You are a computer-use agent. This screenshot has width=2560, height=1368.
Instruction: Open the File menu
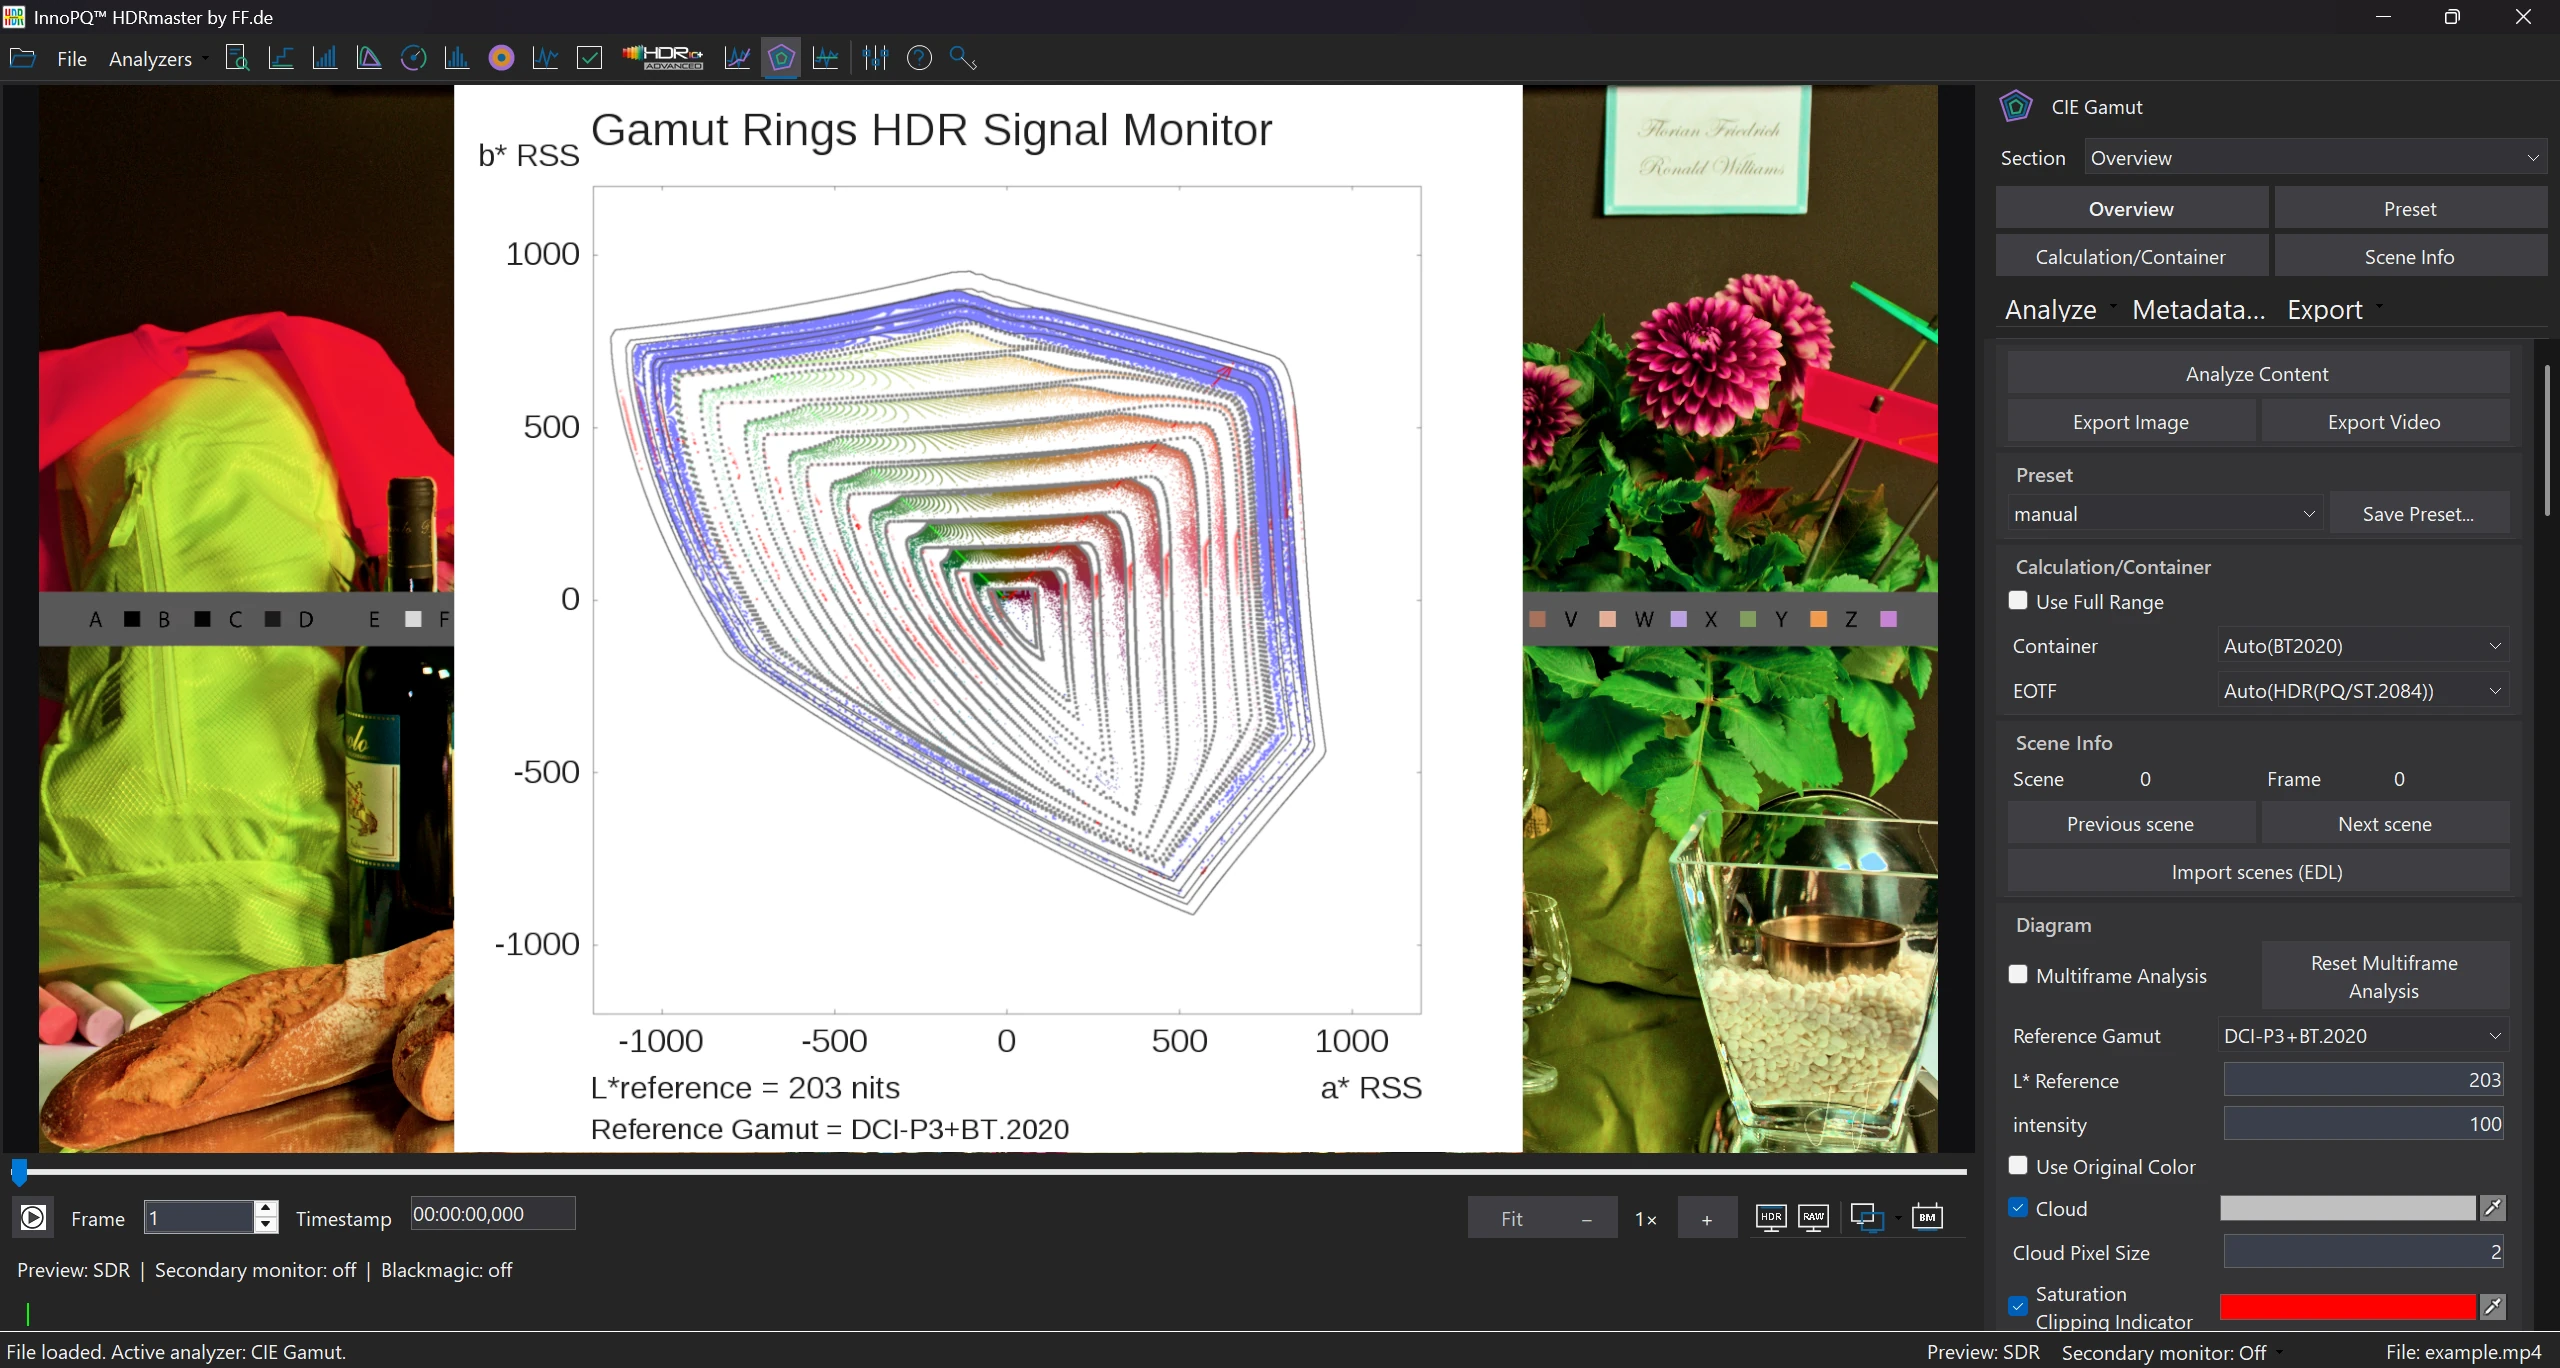pos(72,59)
